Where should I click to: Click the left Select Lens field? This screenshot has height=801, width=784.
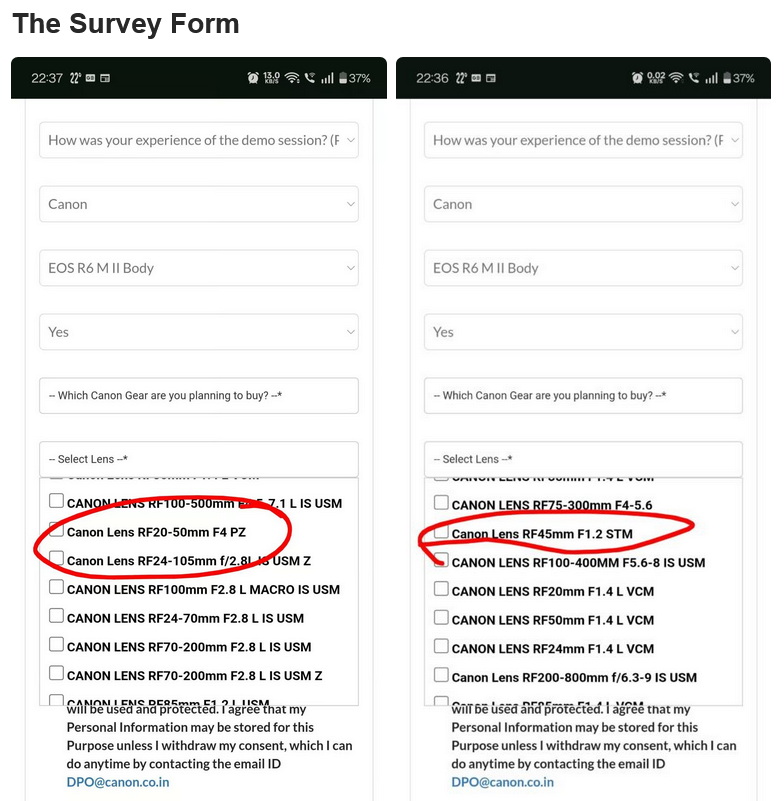tap(198, 459)
